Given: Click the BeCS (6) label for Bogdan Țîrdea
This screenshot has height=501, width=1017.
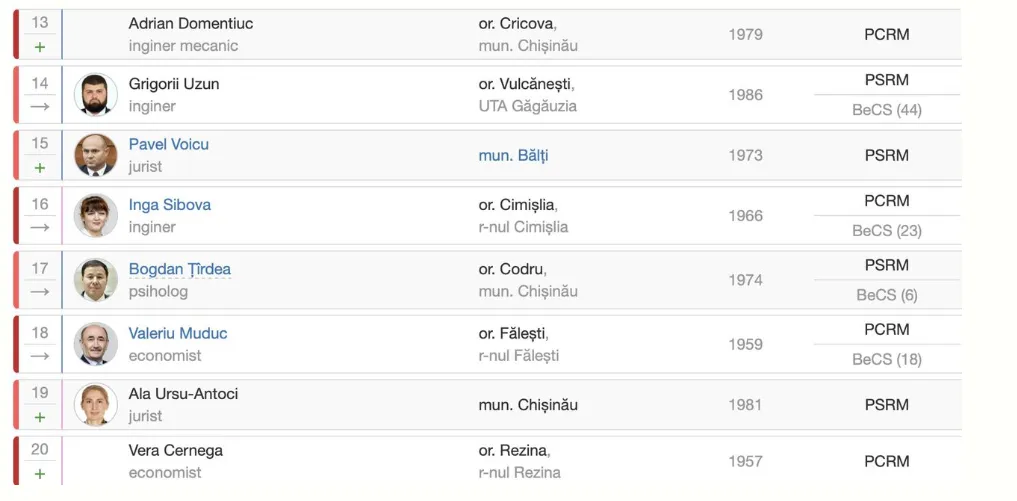Looking at the screenshot, I should click(x=887, y=295).
